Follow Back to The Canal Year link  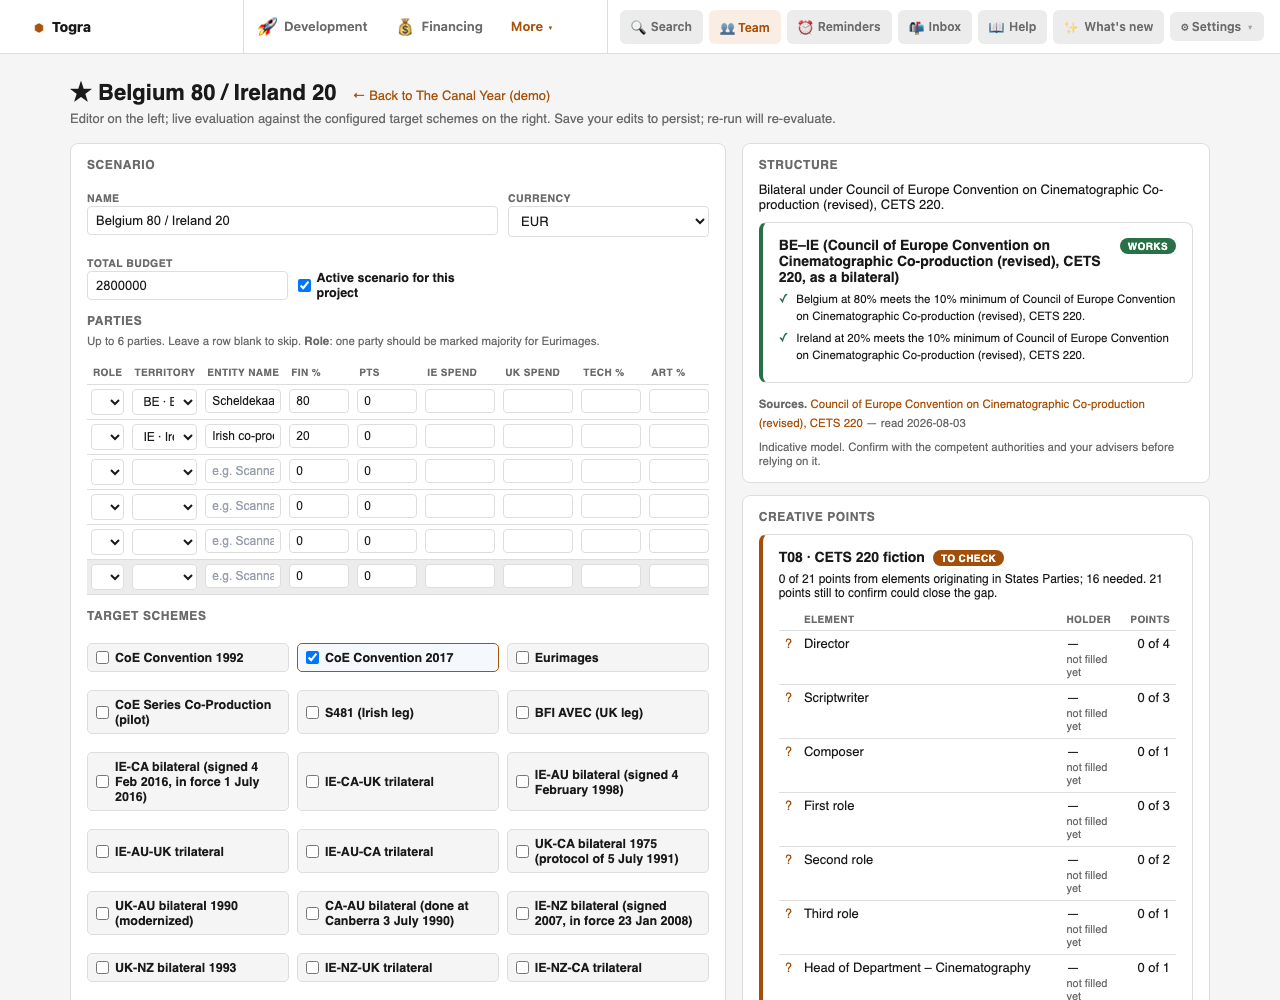(451, 95)
